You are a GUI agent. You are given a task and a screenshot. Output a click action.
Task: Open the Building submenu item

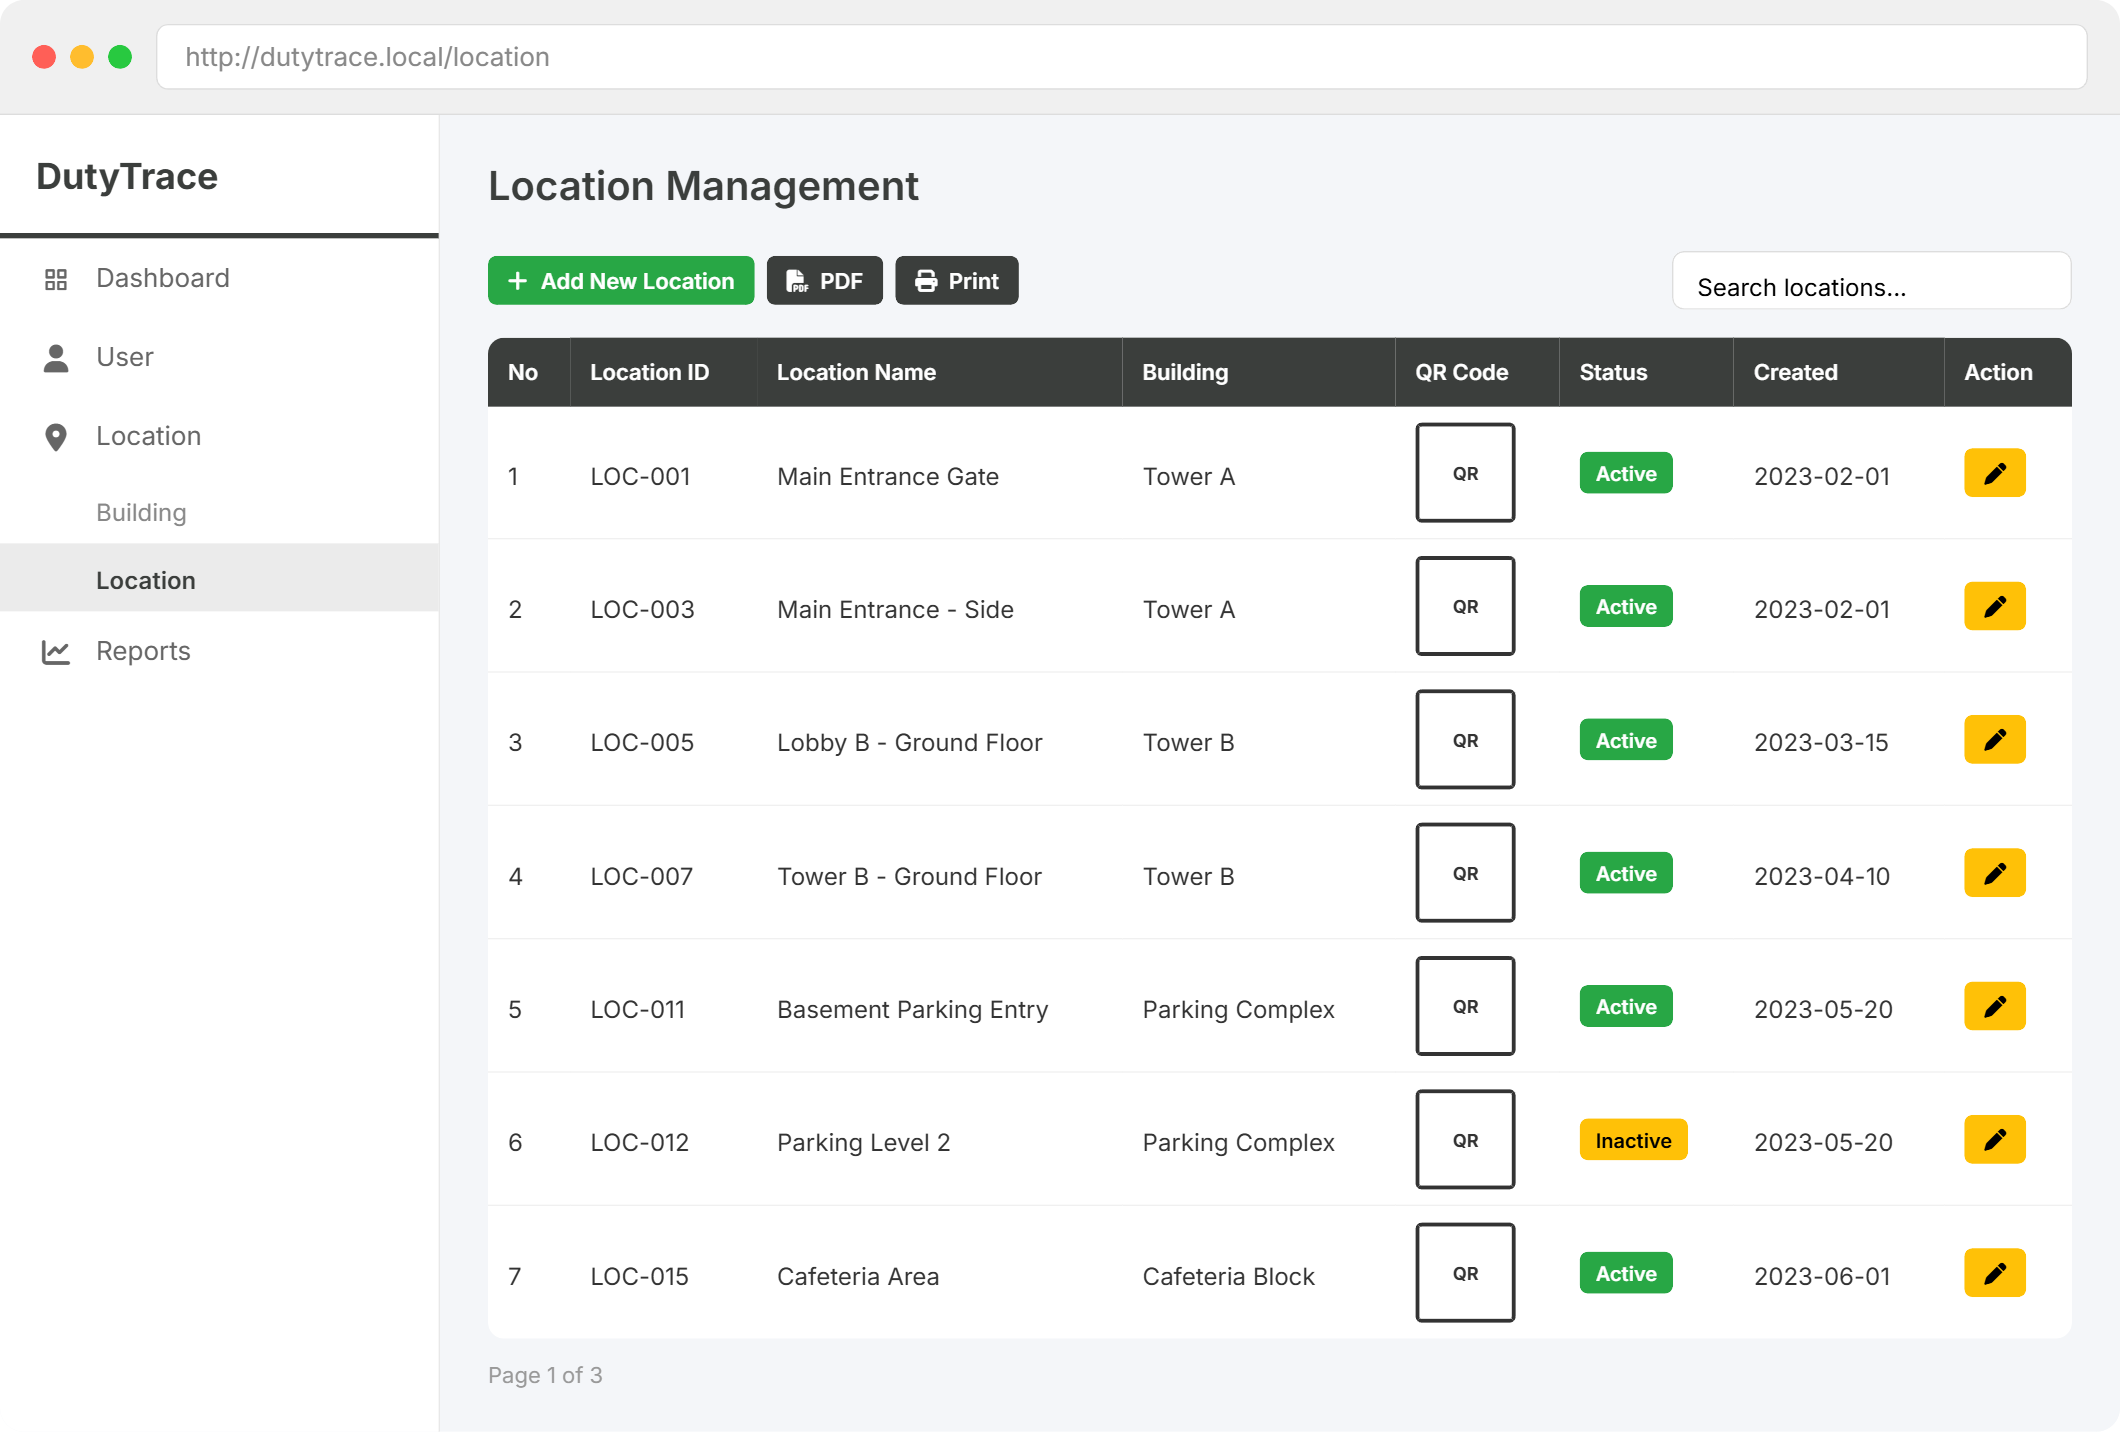141,512
